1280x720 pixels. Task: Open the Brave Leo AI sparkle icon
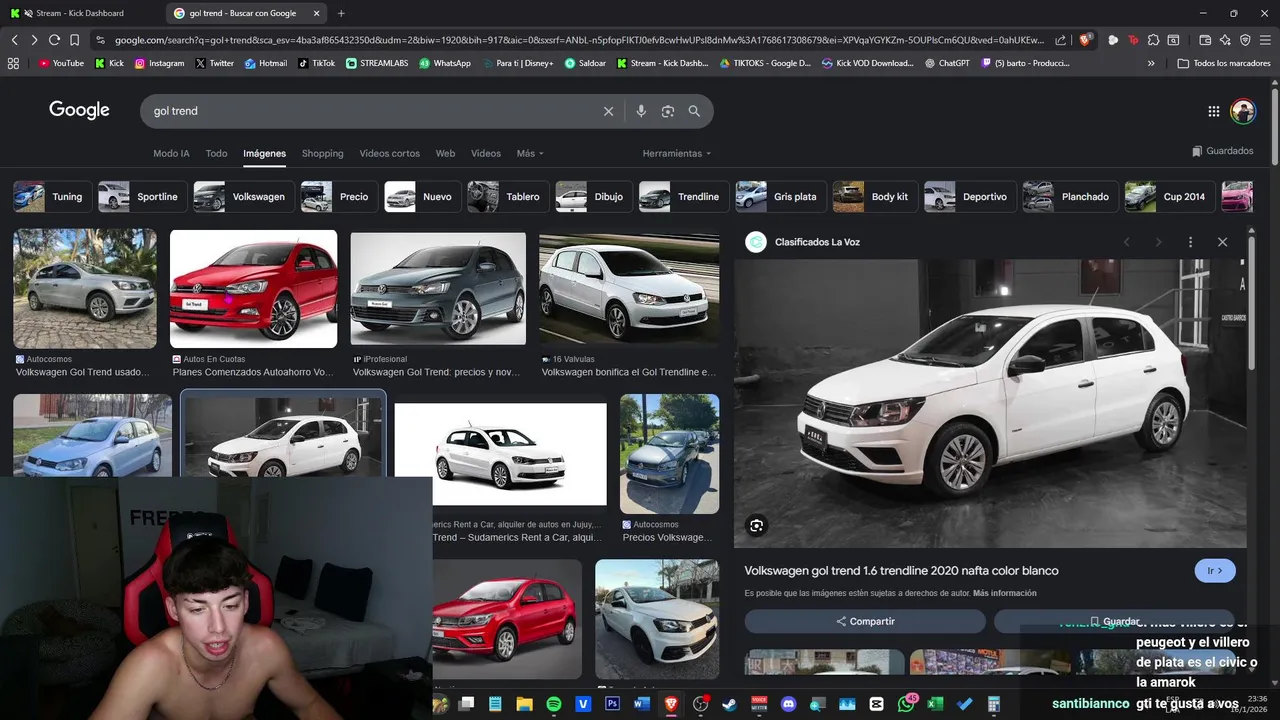click(x=1225, y=40)
